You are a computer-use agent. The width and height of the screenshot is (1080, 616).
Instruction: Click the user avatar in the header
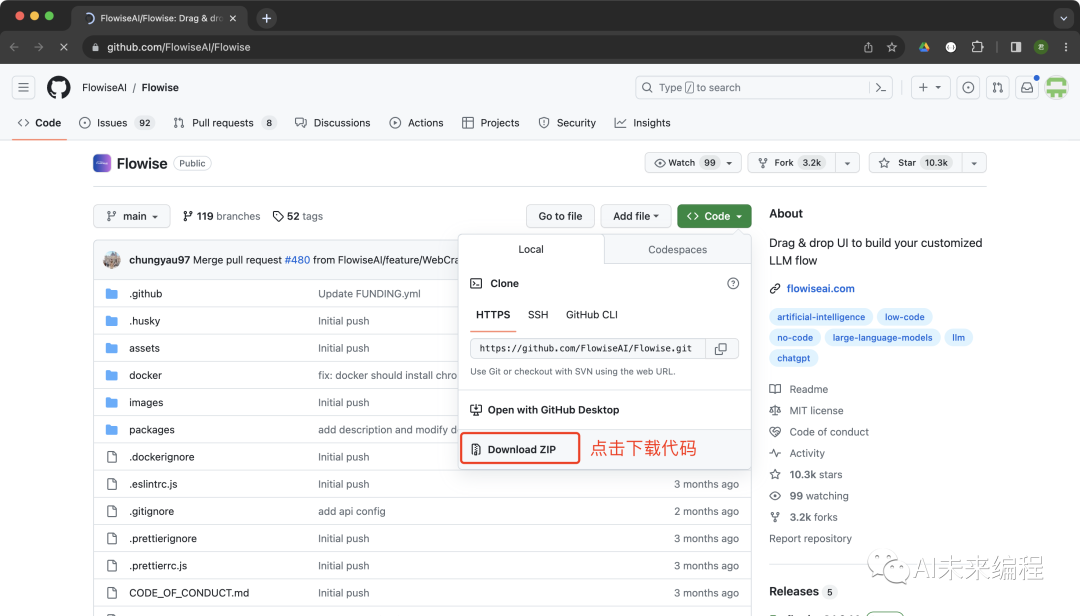(1057, 88)
